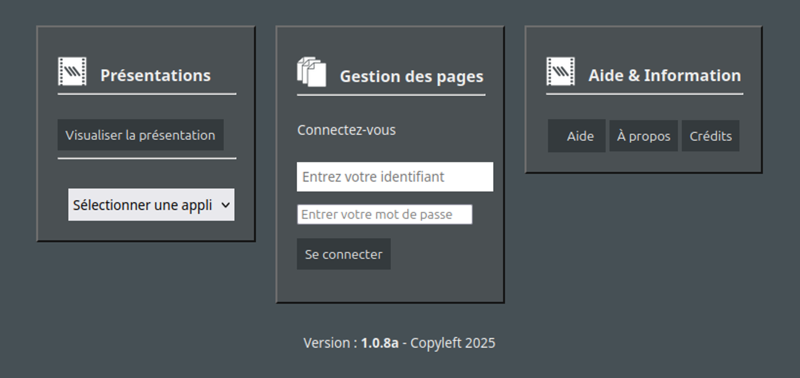Click the stacked pages icon beside Gestion des pages
Image resolution: width=800 pixels, height=378 pixels.
[x=311, y=72]
